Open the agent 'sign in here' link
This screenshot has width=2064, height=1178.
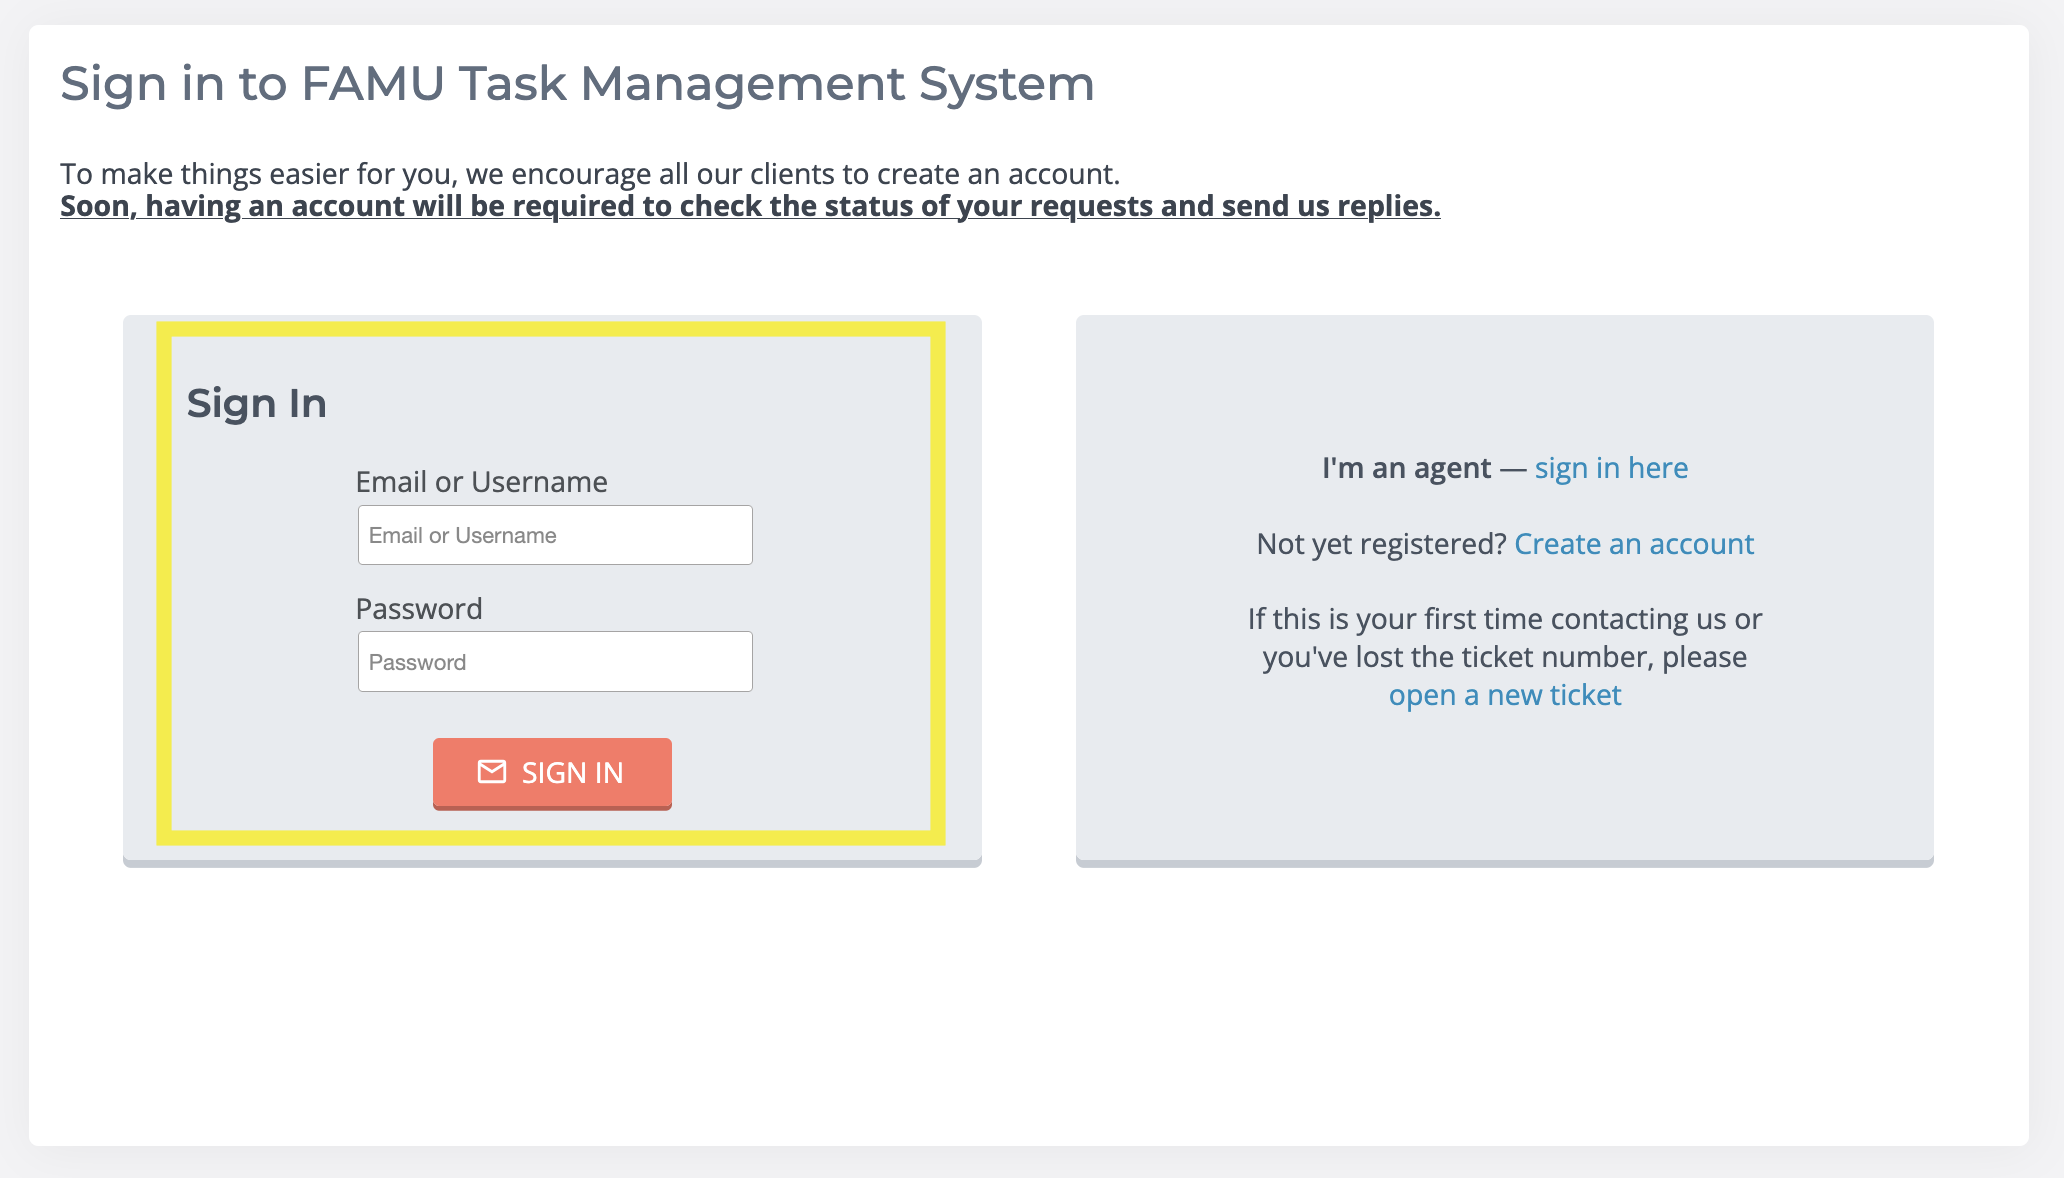point(1611,468)
